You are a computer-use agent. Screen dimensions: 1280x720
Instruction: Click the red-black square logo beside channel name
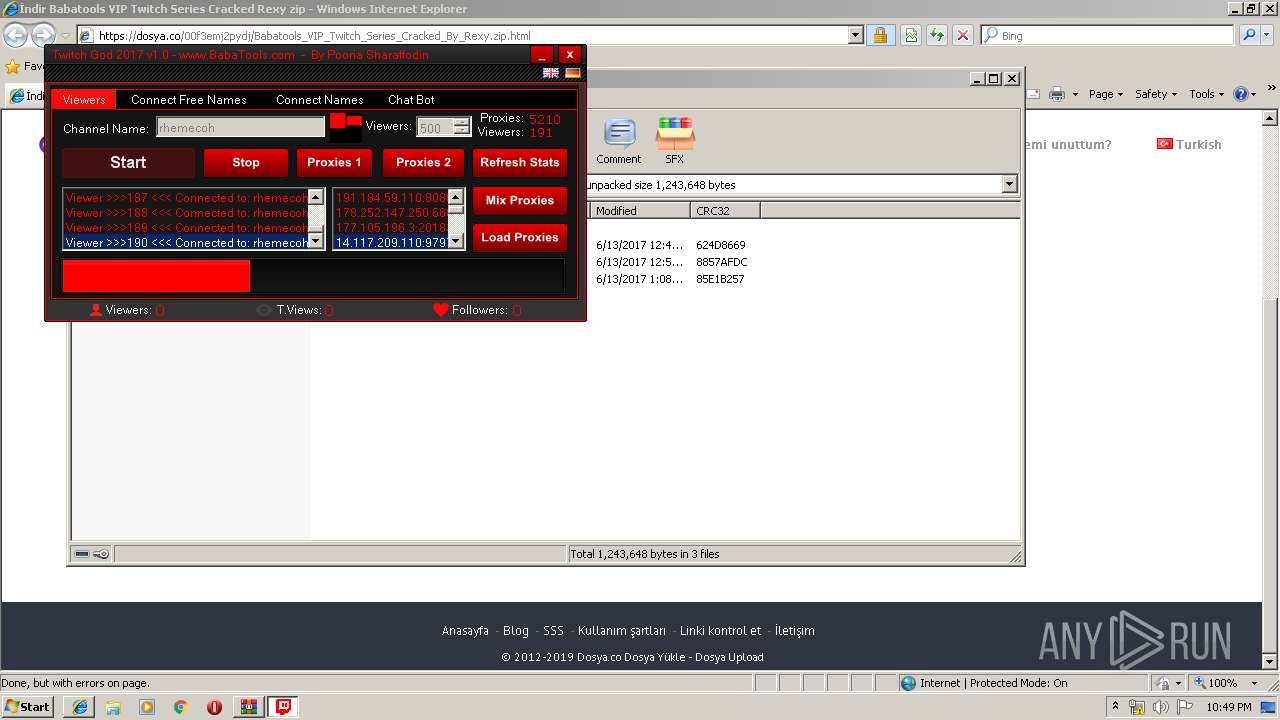[x=346, y=127]
